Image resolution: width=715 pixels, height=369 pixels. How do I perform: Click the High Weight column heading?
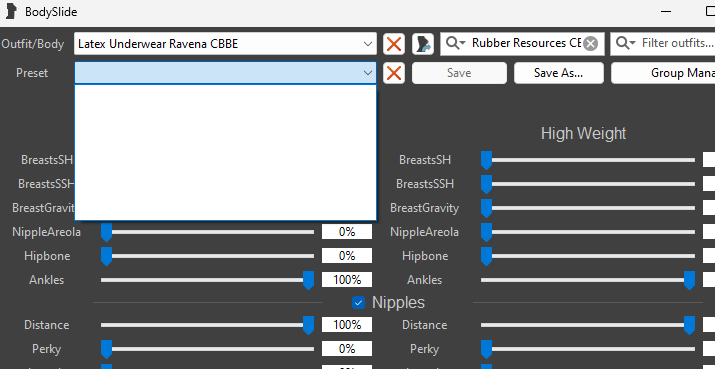tap(583, 133)
